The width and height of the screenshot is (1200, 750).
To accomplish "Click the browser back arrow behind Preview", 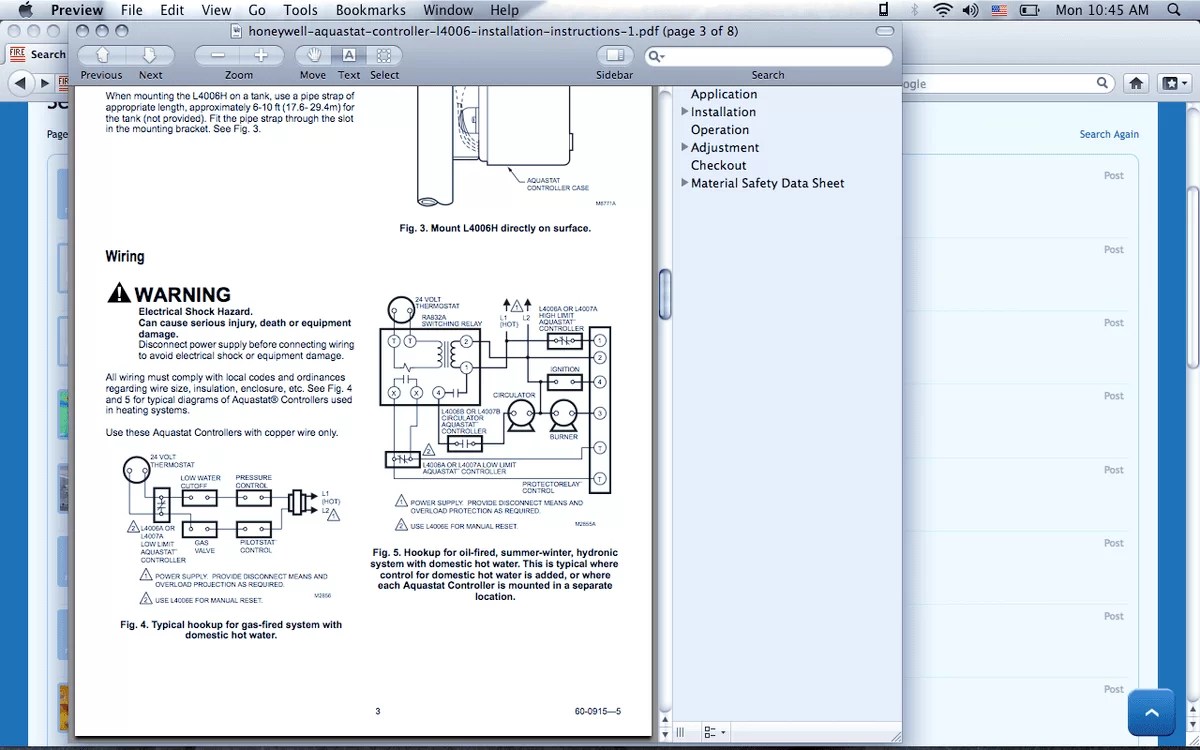I will [x=20, y=84].
